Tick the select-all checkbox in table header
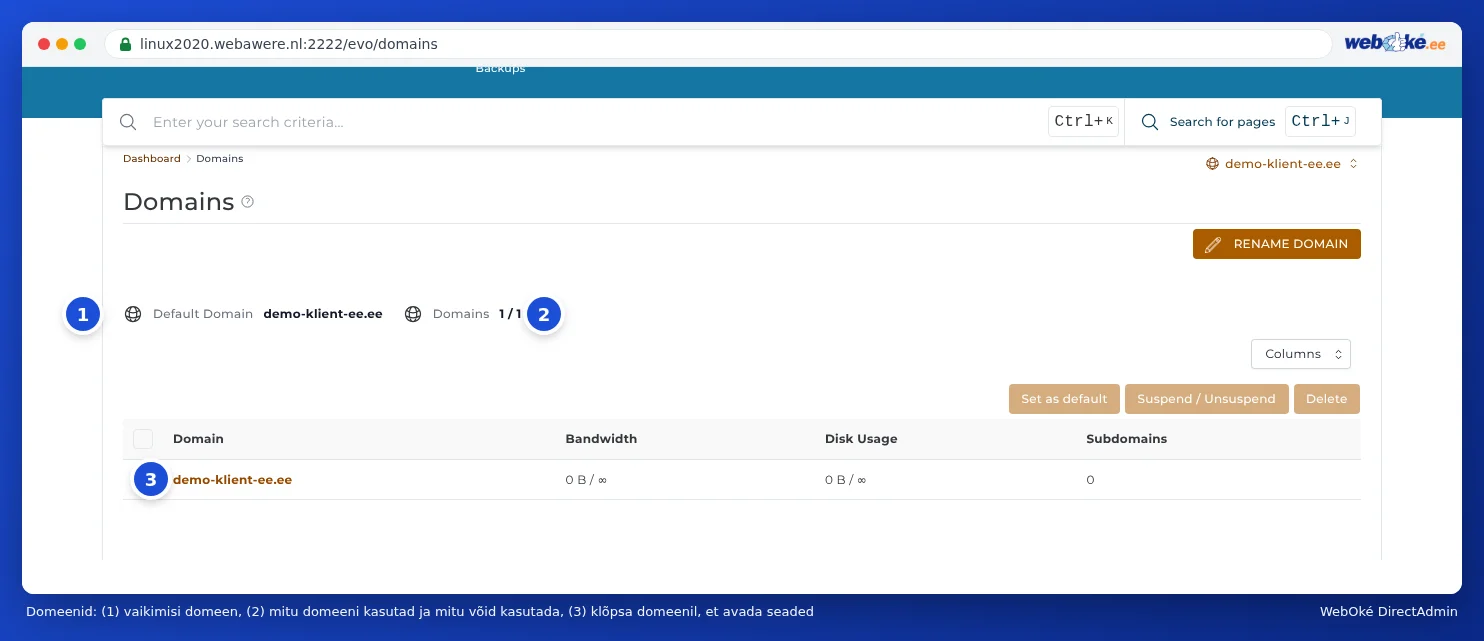The height and width of the screenshot is (641, 1484). (143, 439)
